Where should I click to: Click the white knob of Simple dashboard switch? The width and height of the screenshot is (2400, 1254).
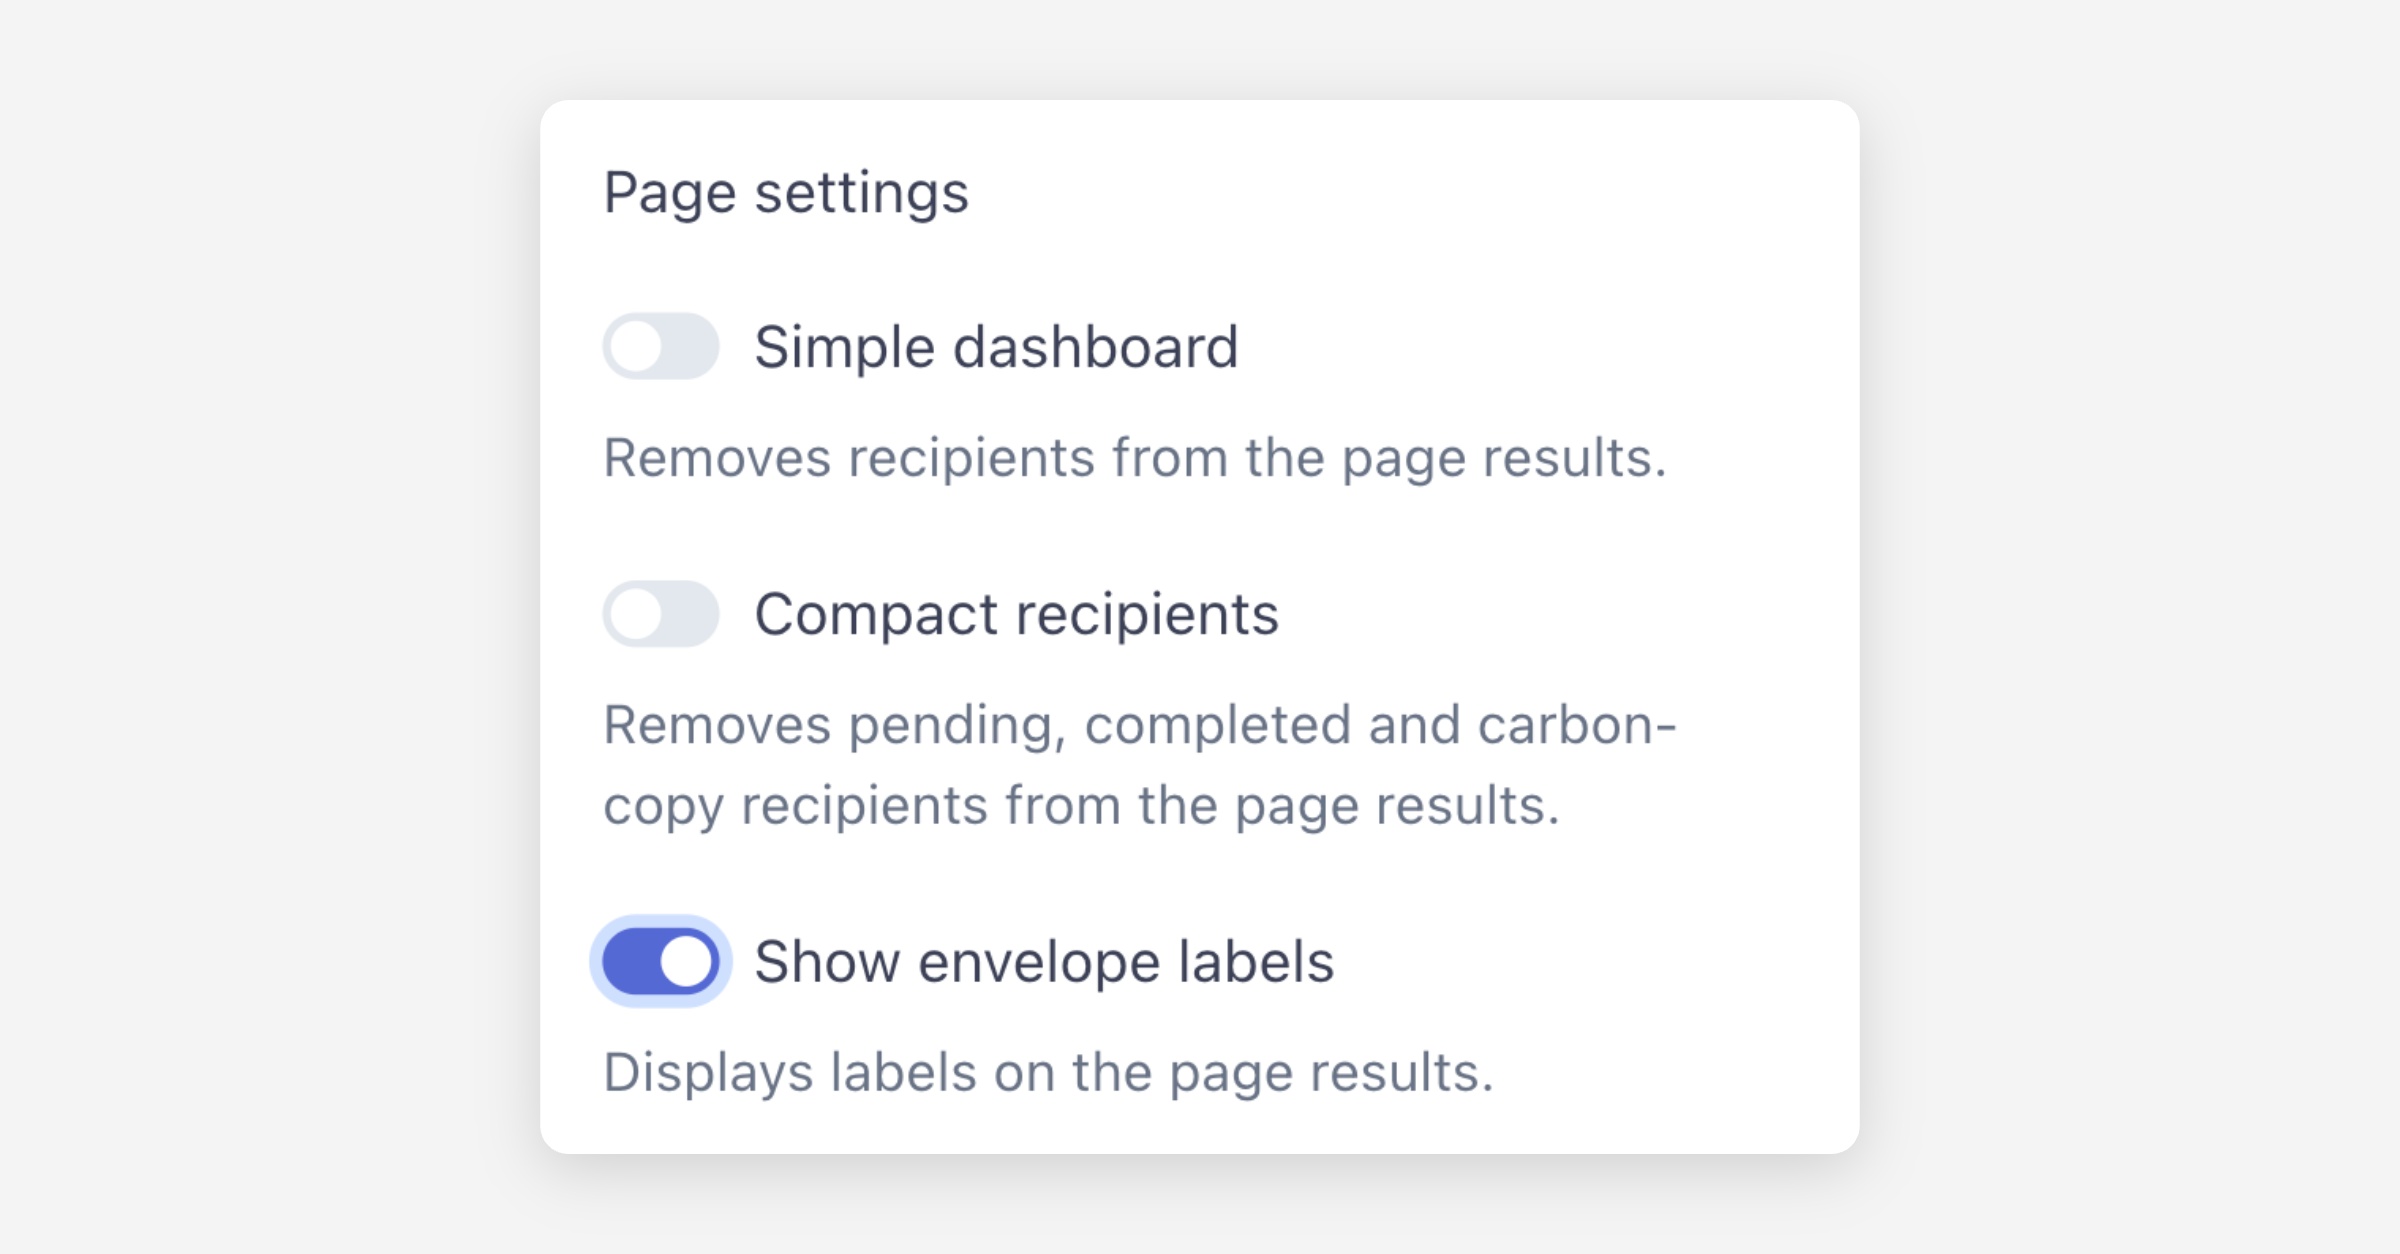pos(637,347)
